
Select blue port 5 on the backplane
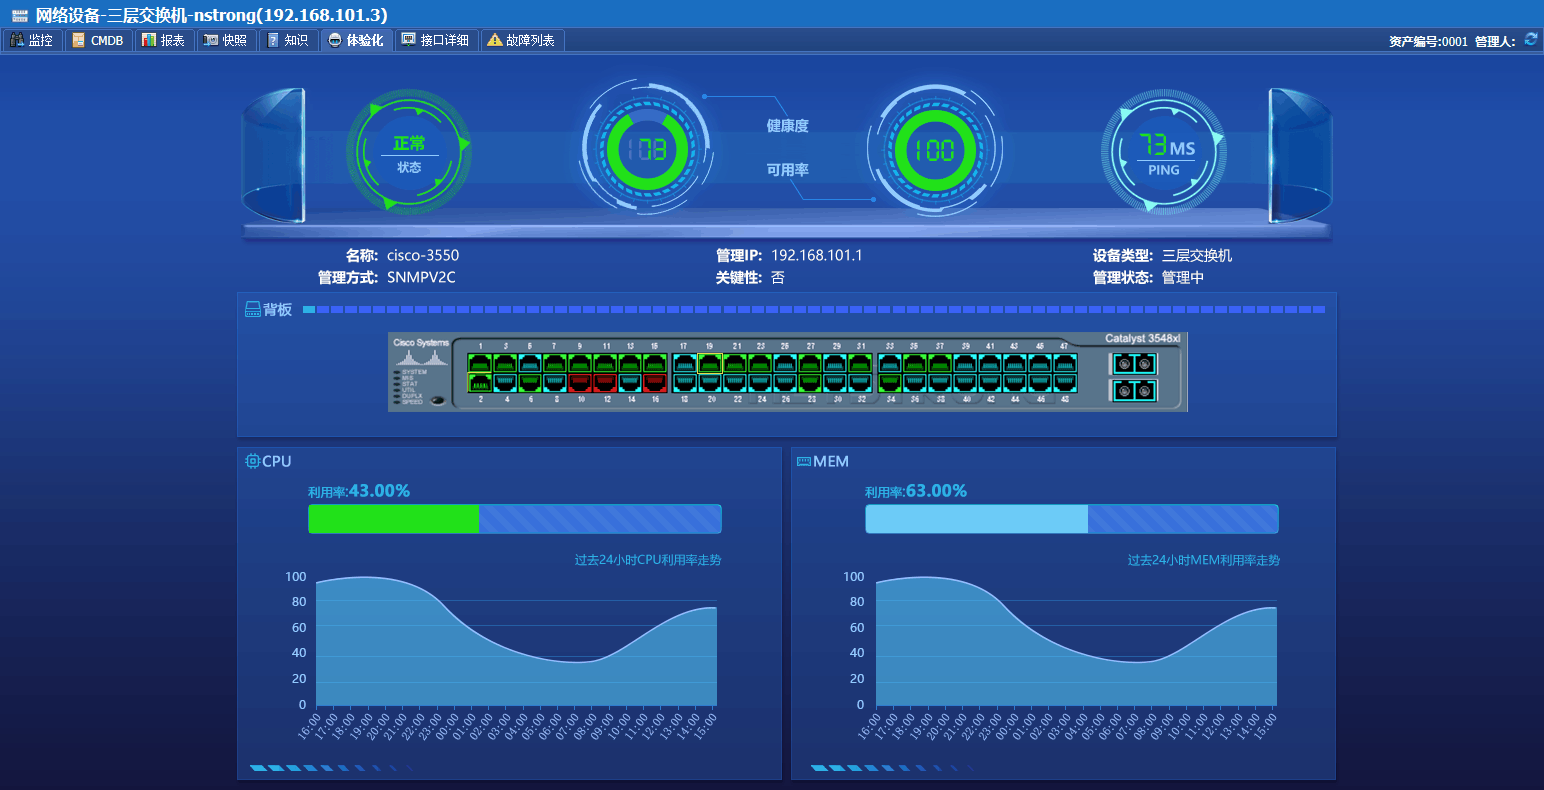[530, 363]
